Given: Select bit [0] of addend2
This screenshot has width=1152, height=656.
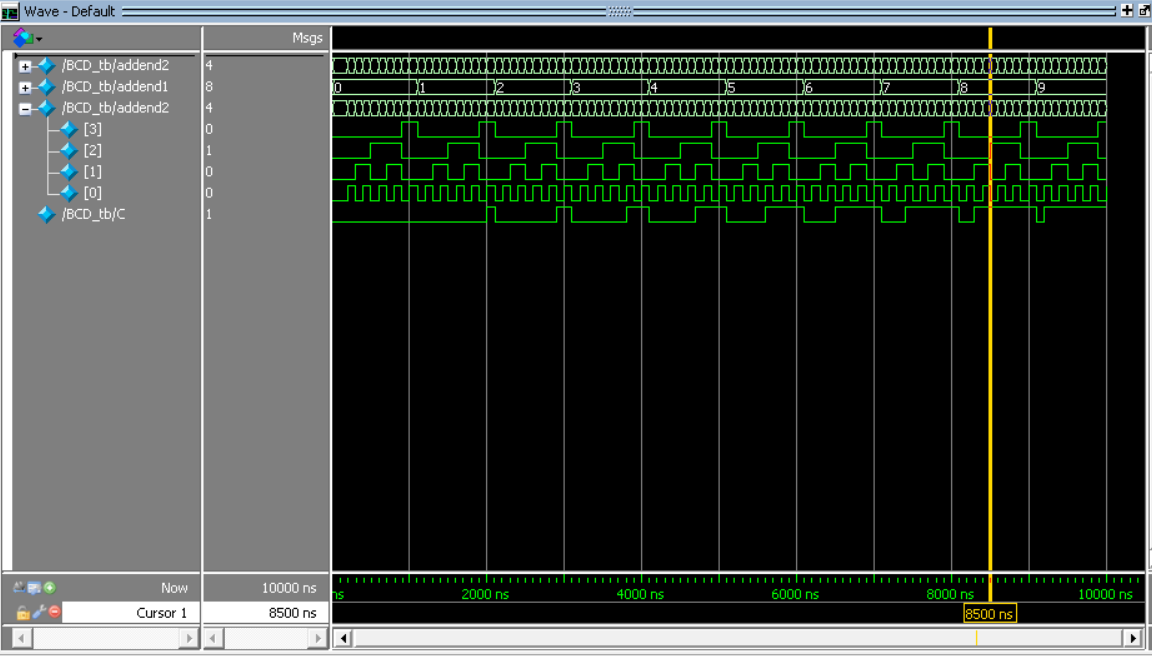Looking at the screenshot, I should point(93,192).
